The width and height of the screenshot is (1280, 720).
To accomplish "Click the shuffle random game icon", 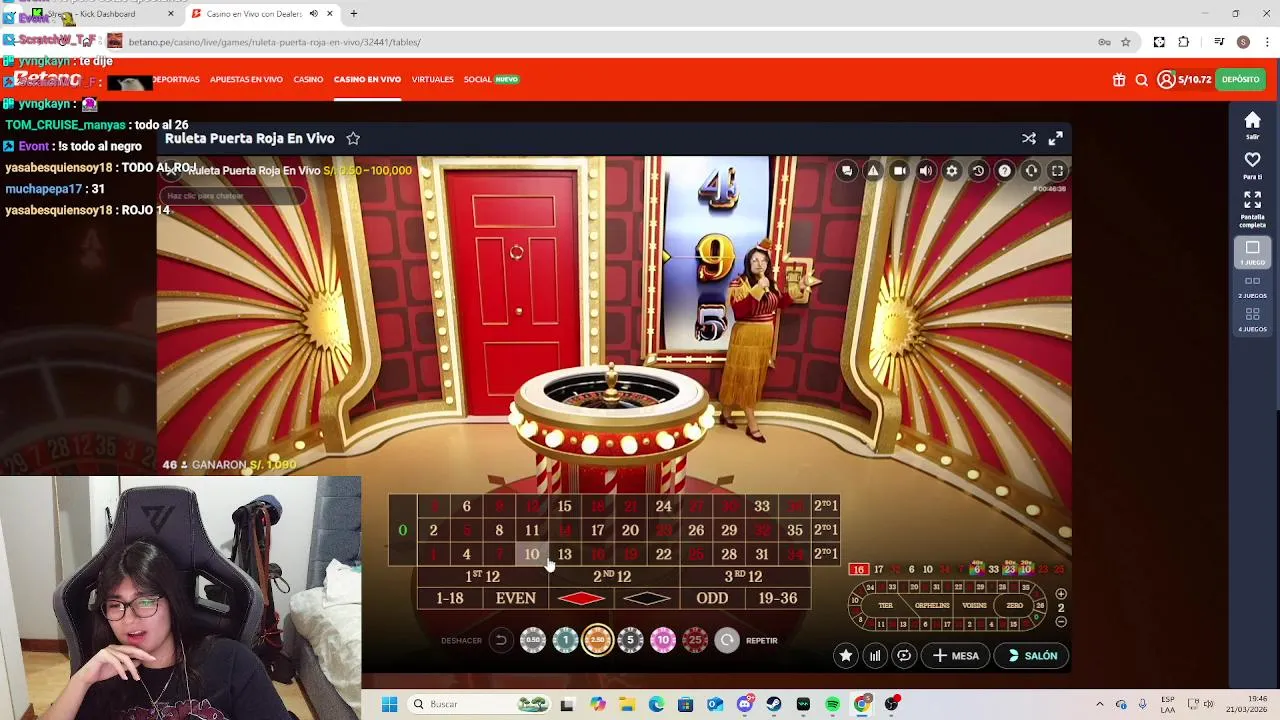I will tap(1029, 139).
